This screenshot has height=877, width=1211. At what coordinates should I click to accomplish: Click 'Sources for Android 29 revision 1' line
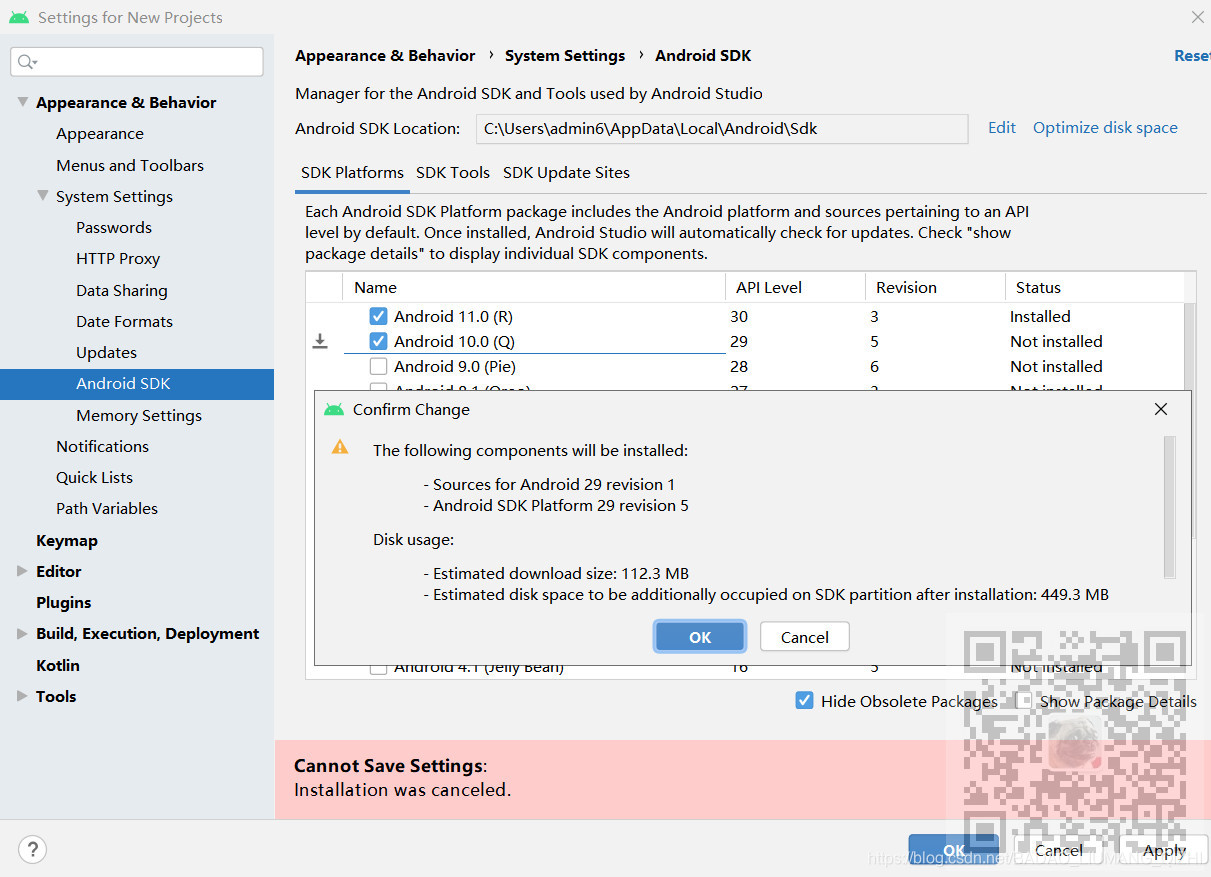[x=549, y=484]
